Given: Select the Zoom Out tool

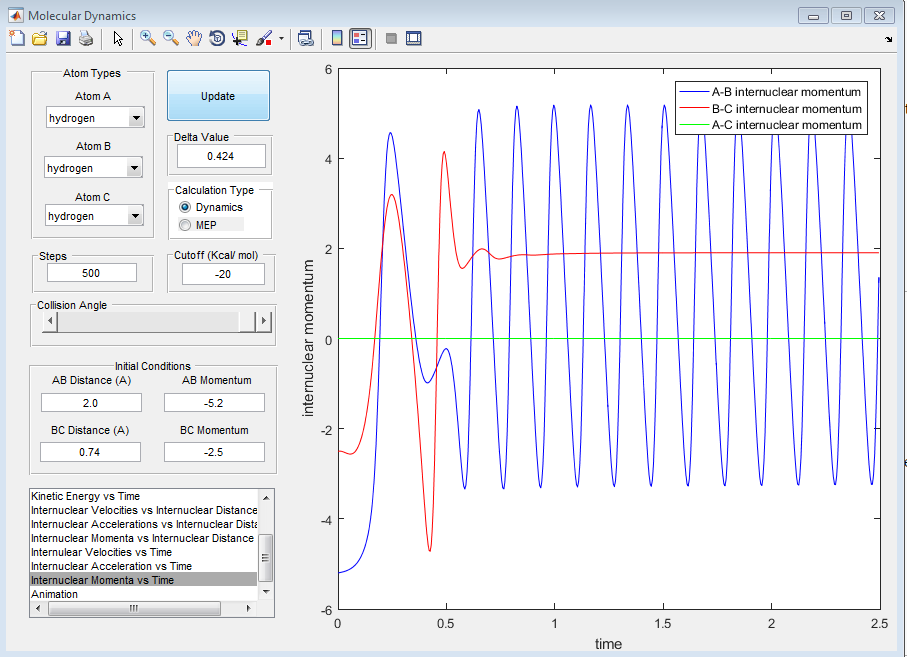Looking at the screenshot, I should (171, 38).
